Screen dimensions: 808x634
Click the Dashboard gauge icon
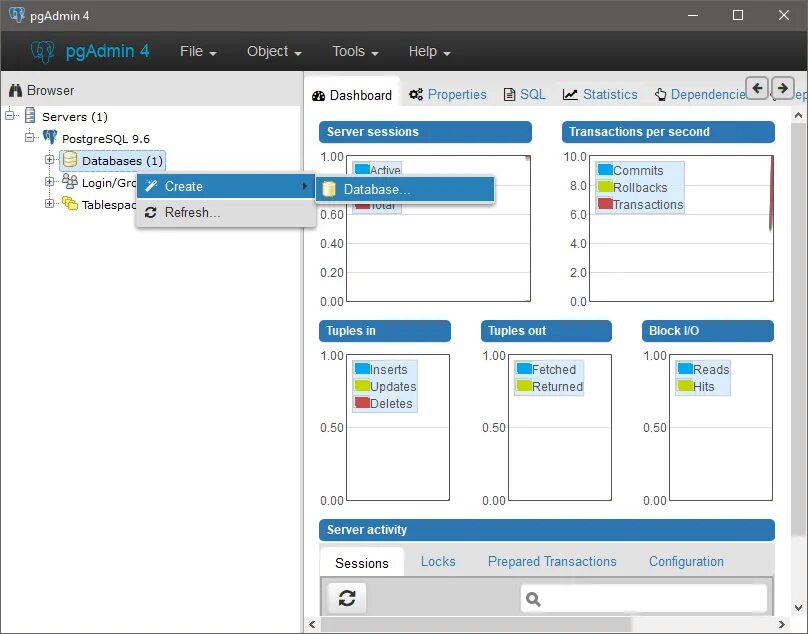point(318,95)
